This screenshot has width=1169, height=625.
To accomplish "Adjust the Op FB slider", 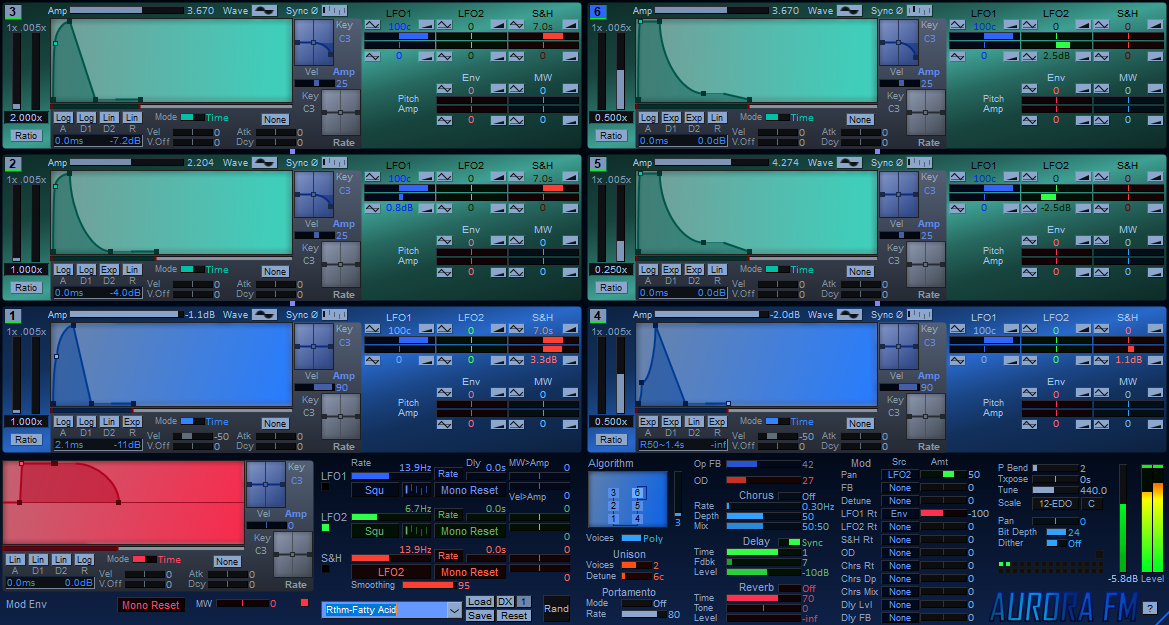I will pyautogui.click(x=763, y=465).
